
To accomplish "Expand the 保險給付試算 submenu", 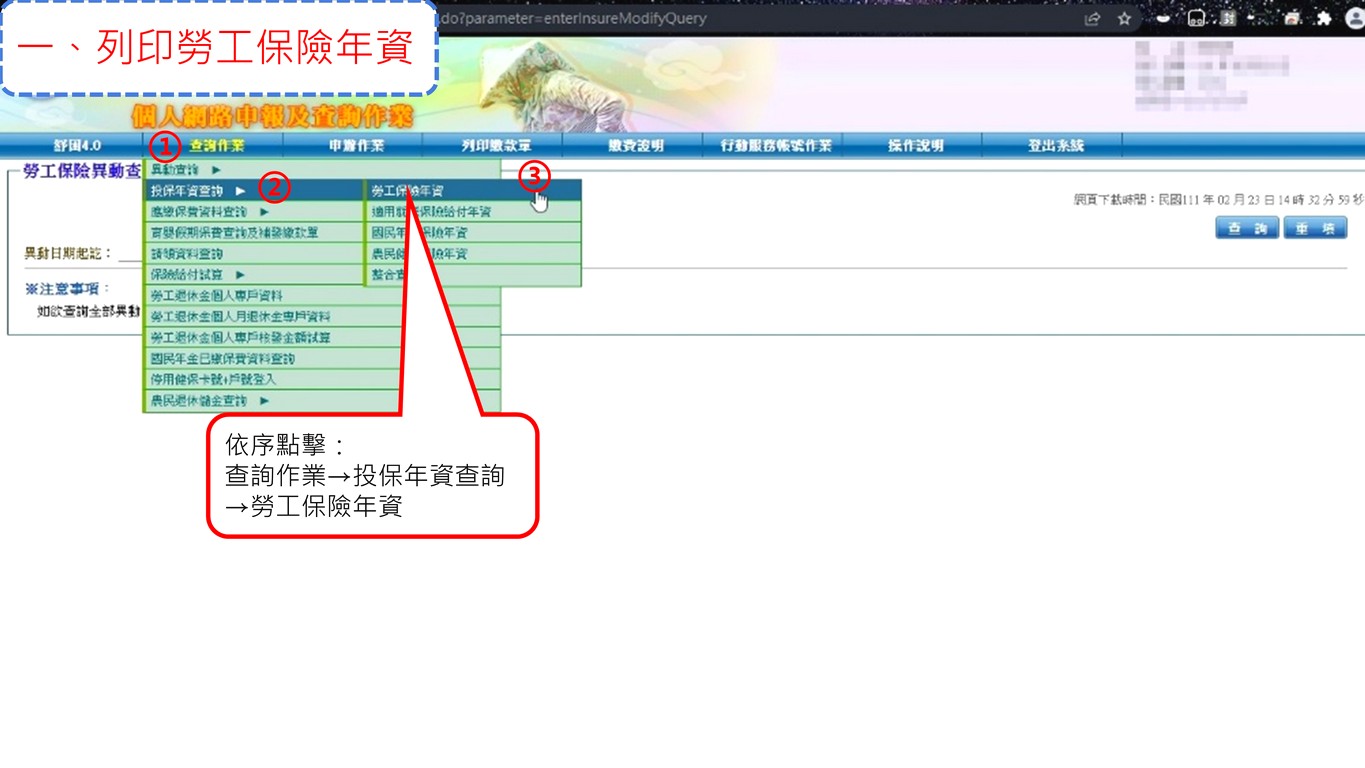I will 254,274.
